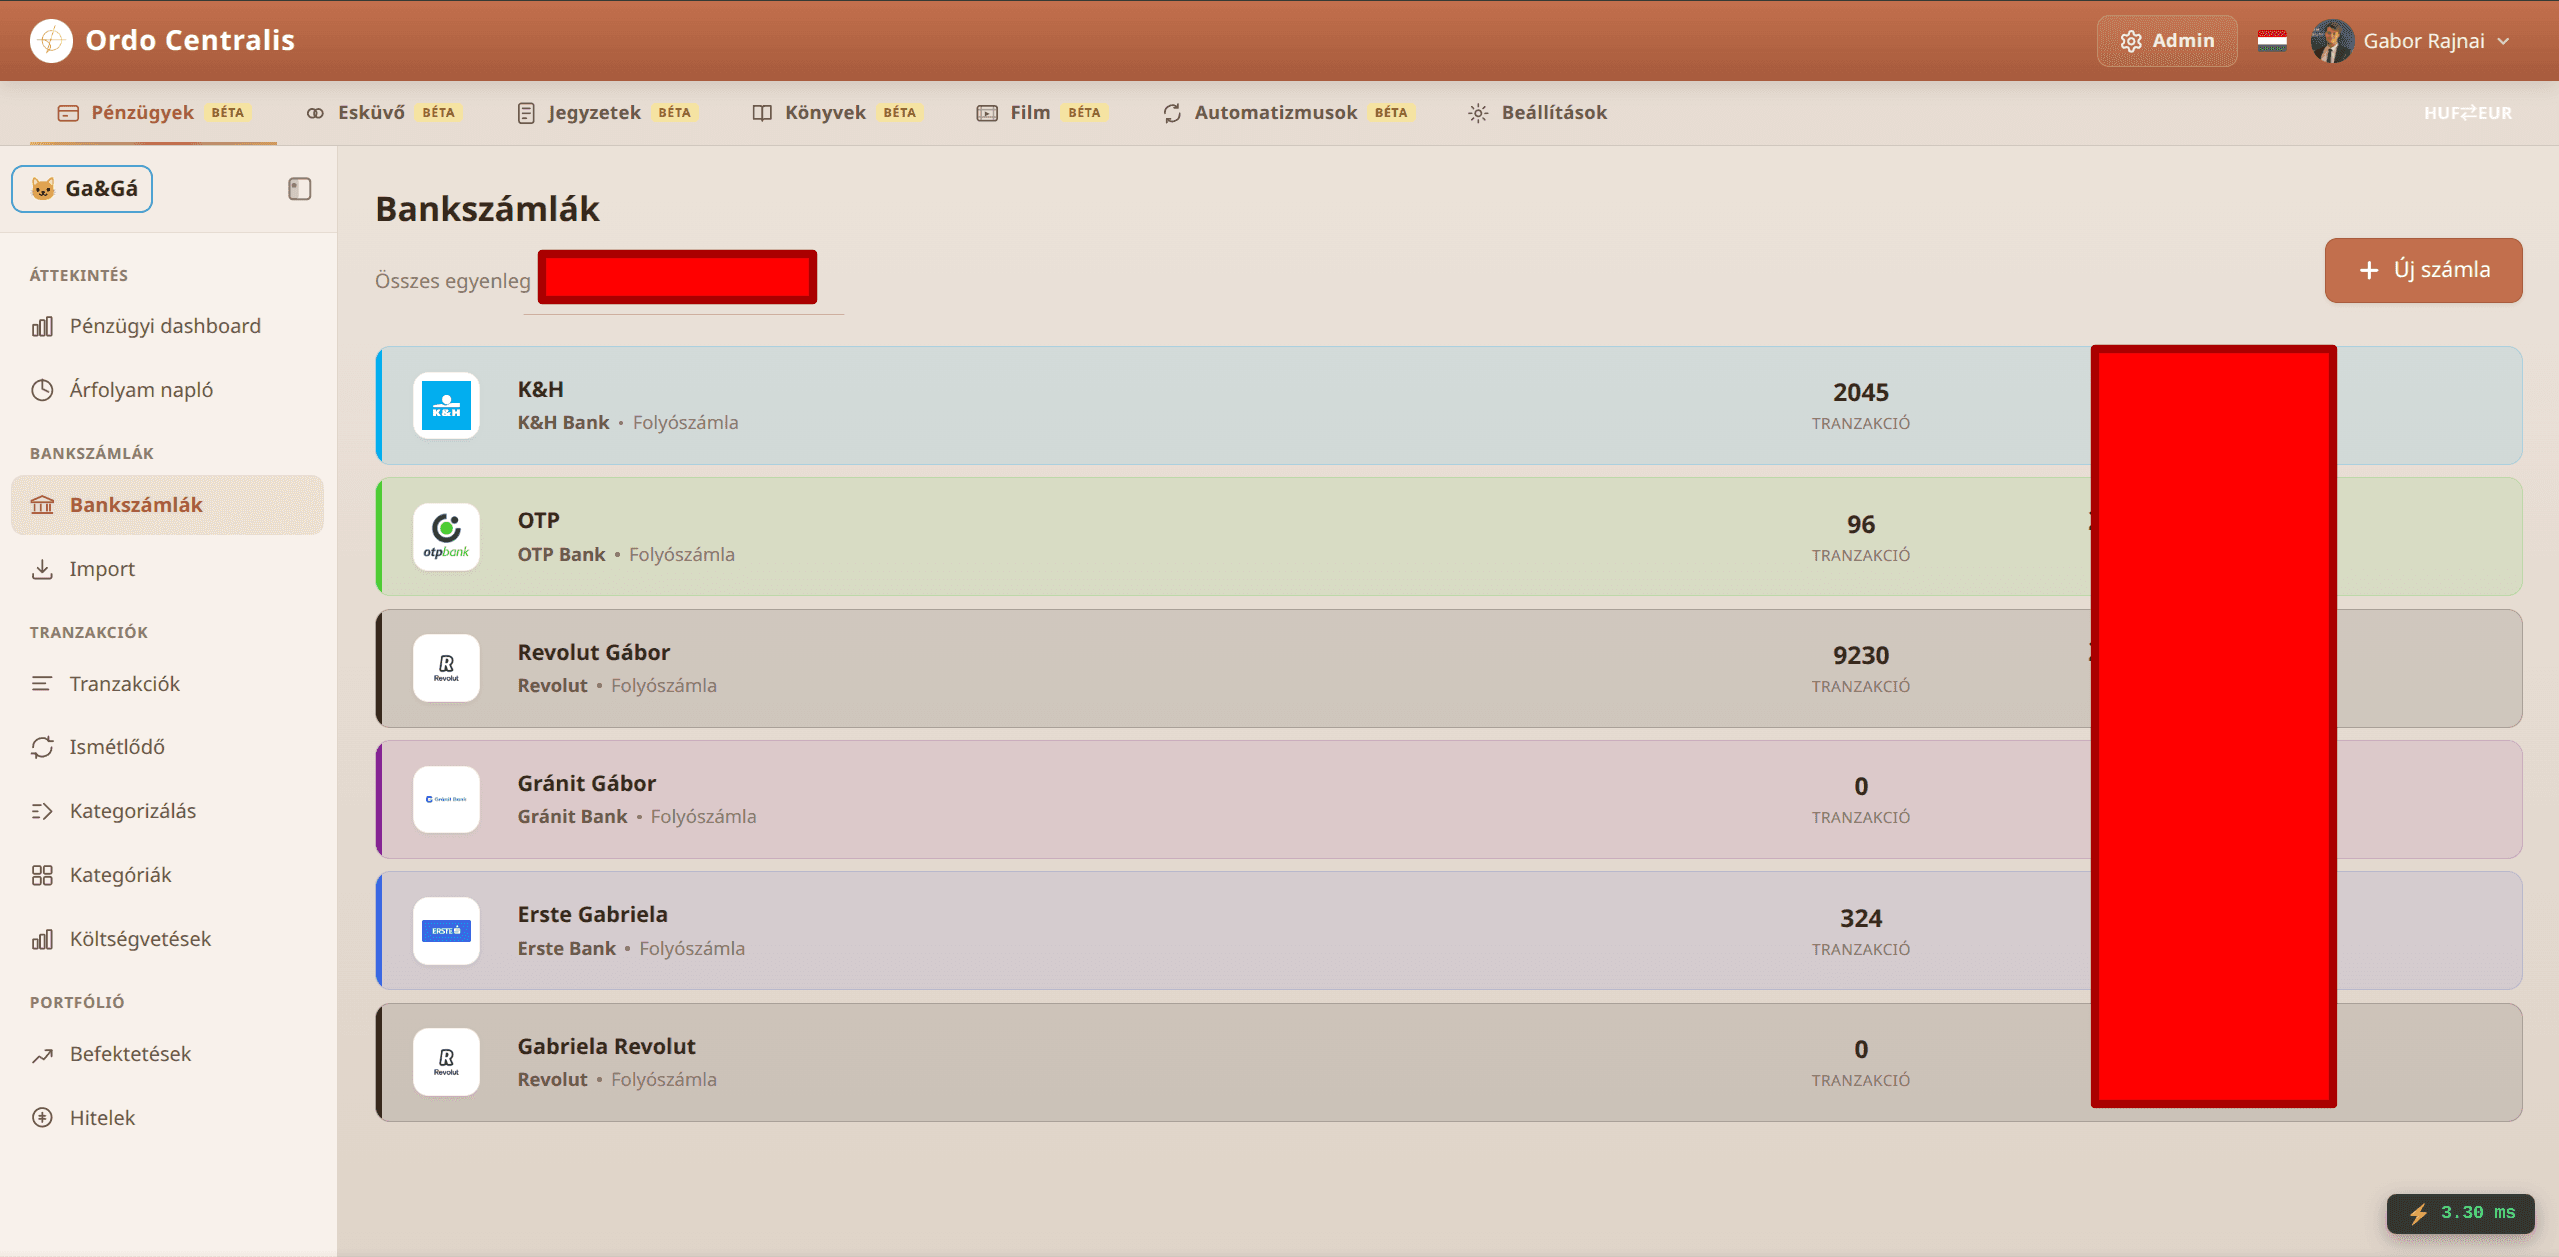Screen dimensions: 2559x1257
Task: Open Befektetések in the sidebar
Action: (130, 1054)
